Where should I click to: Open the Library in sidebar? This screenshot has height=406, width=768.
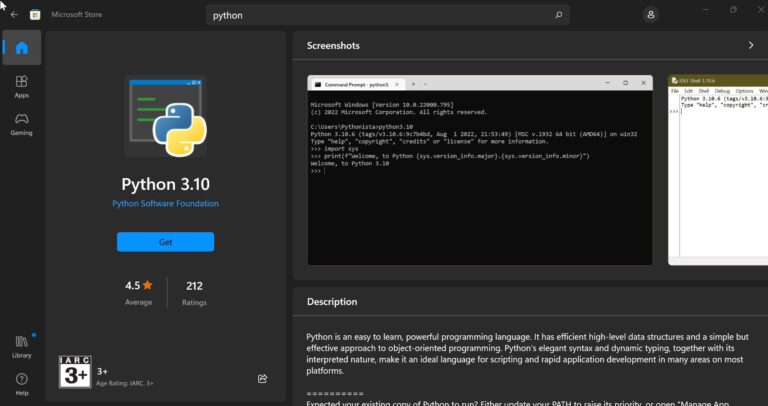pos(22,347)
